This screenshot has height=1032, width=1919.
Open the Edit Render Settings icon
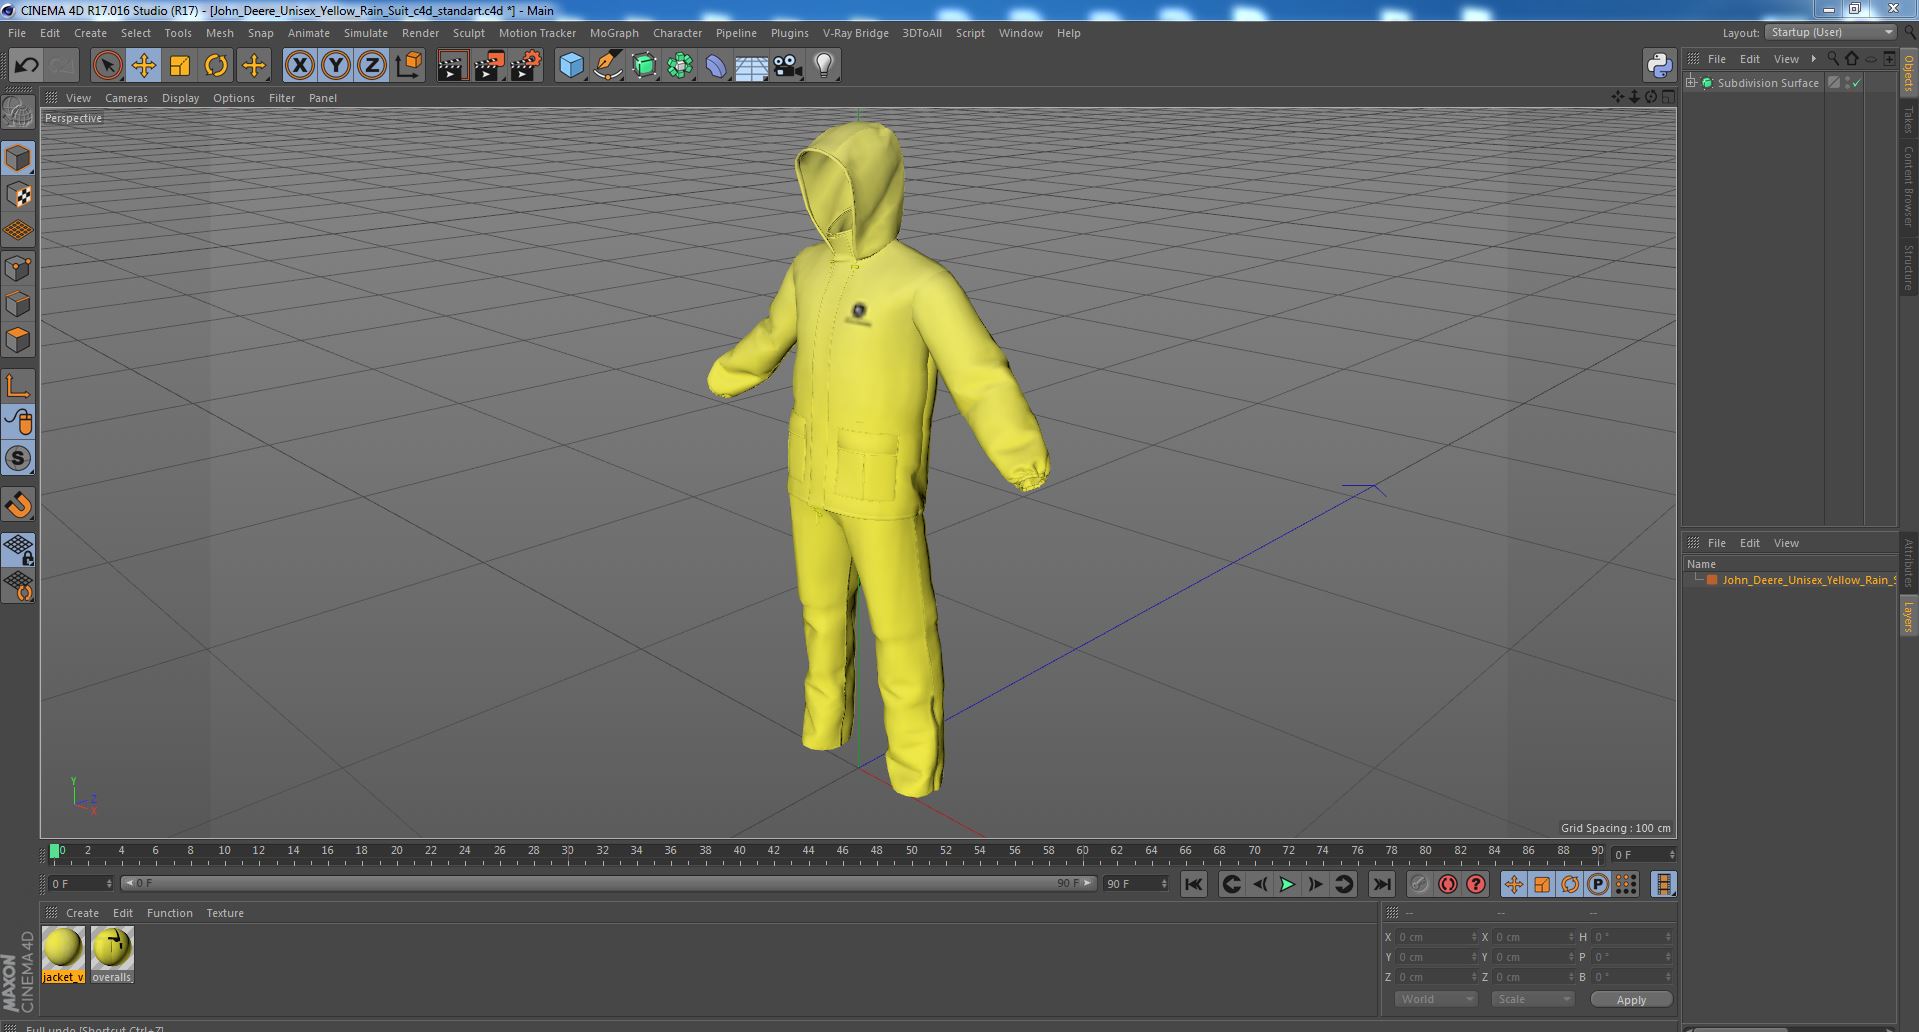(526, 66)
